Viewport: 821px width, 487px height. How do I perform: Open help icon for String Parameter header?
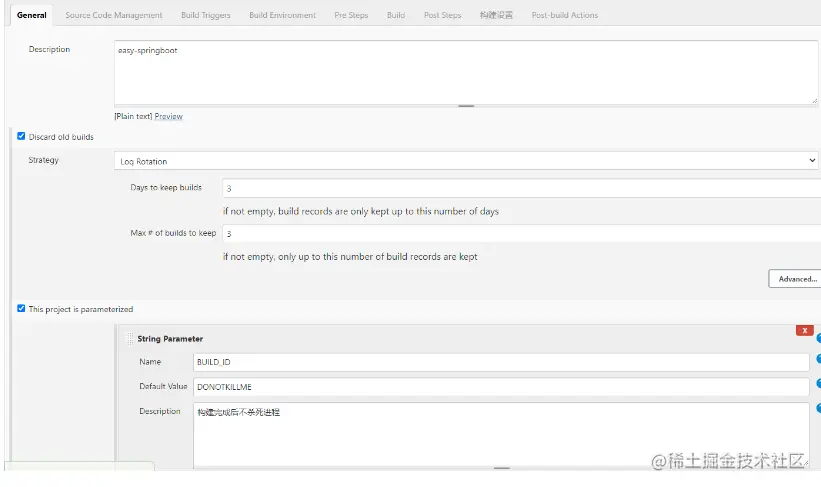click(x=819, y=339)
